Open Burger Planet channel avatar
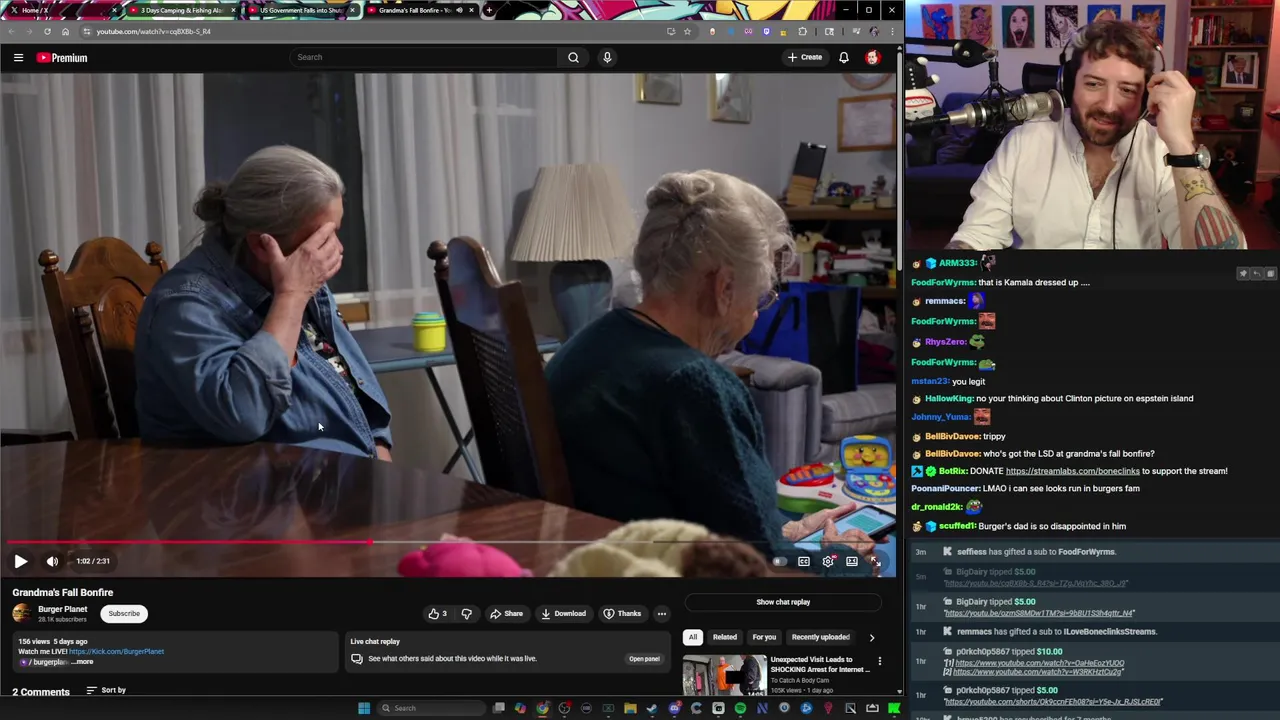 tap(22, 613)
